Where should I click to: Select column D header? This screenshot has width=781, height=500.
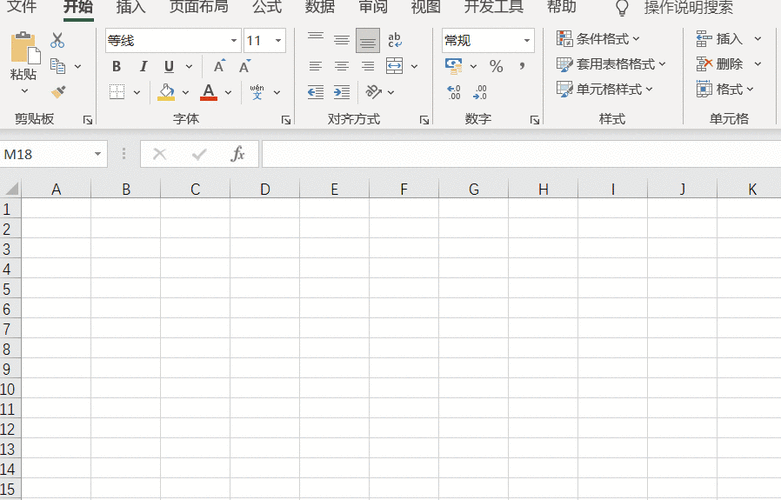click(265, 189)
